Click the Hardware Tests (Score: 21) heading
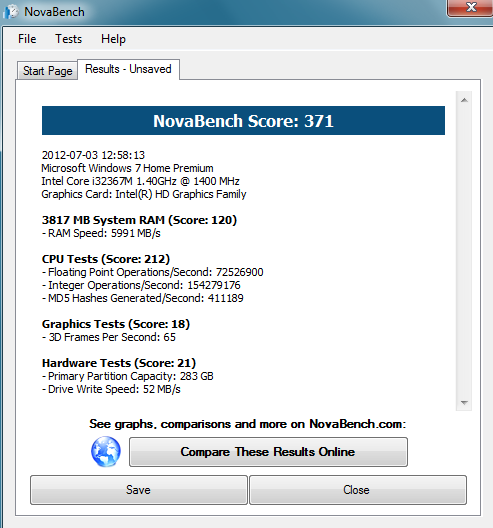This screenshot has height=528, width=493. pyautogui.click(x=119, y=363)
